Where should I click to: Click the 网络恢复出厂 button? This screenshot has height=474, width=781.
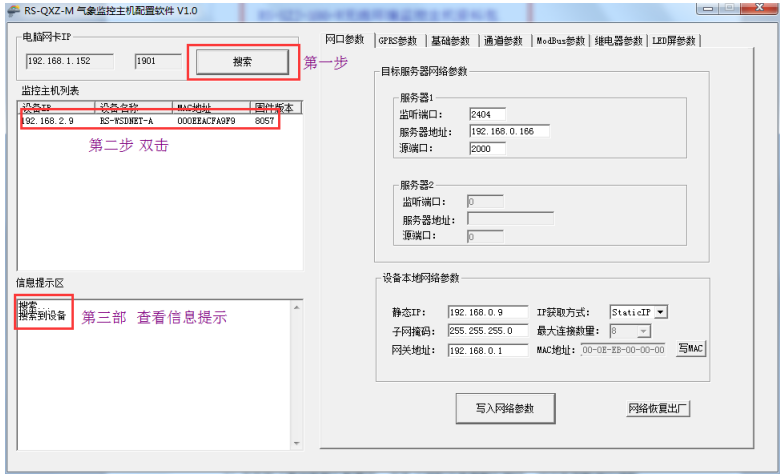657,409
